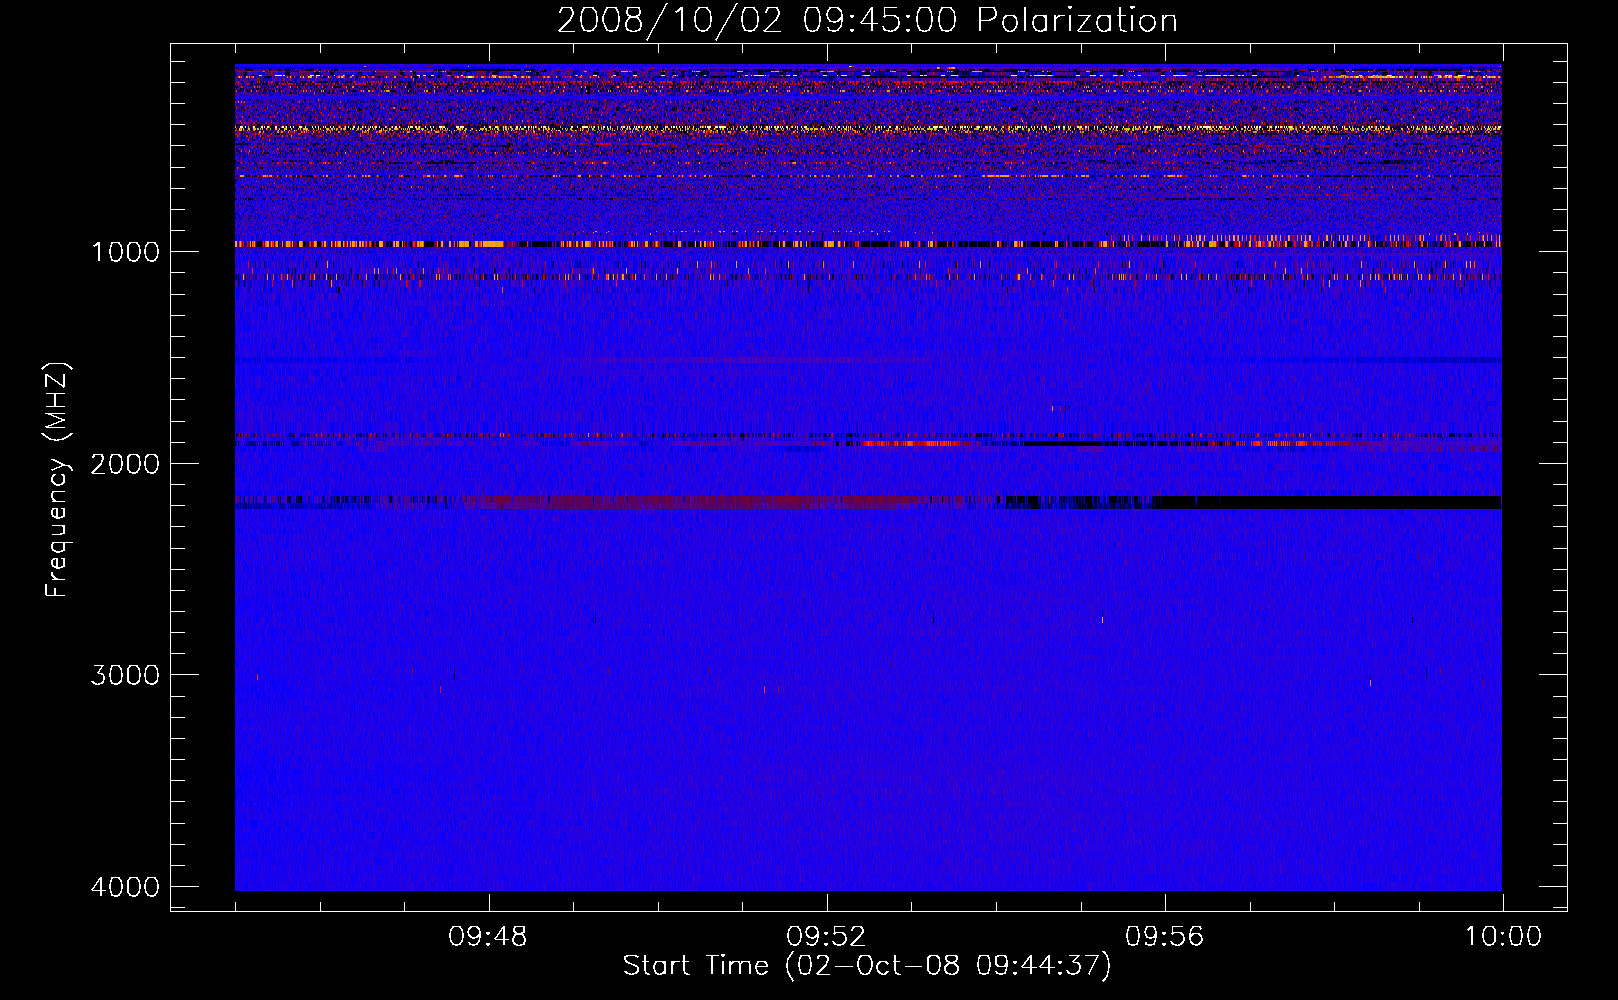Screen dimensions: 1618x1000
Task: Click the 09:52 time tick label
Action: (826, 937)
